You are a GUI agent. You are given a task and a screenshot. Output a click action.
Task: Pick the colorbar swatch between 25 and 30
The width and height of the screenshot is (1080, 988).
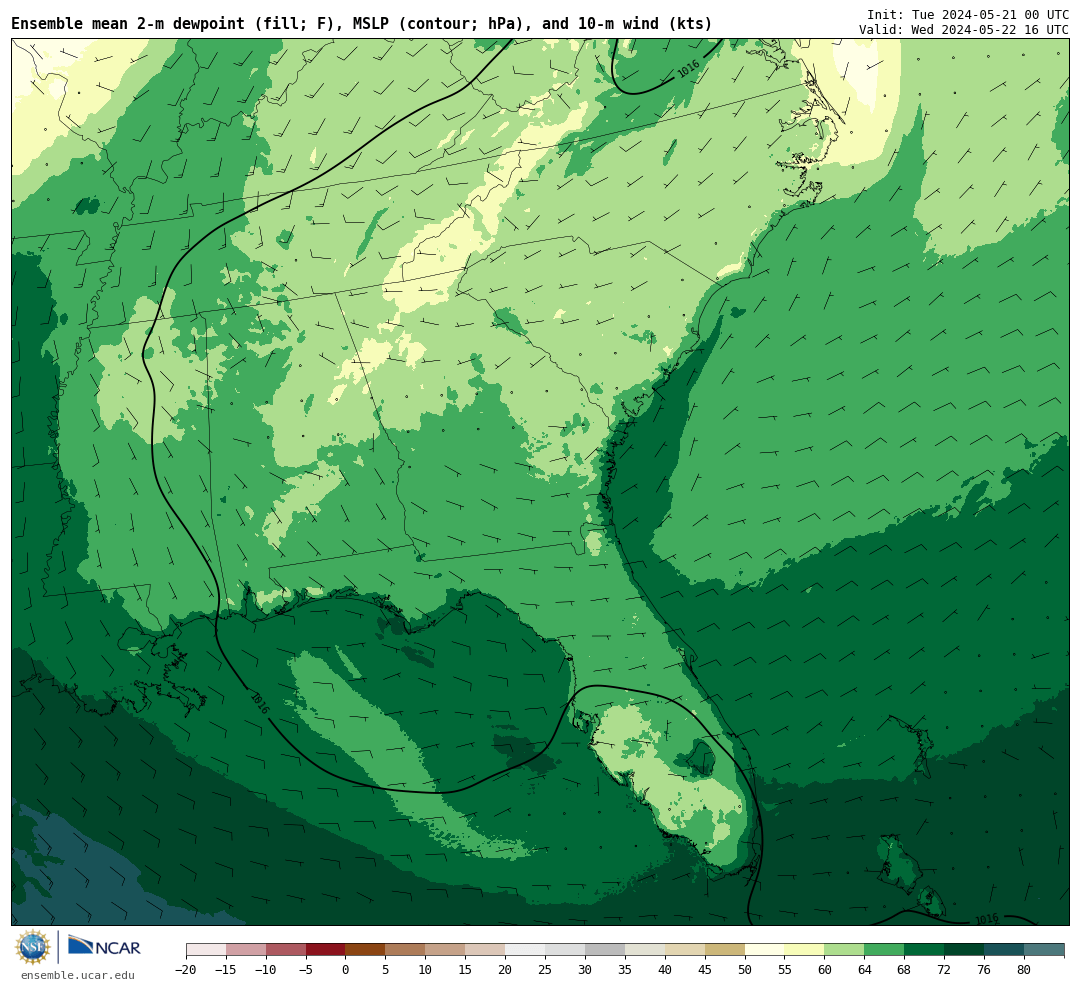tap(565, 950)
